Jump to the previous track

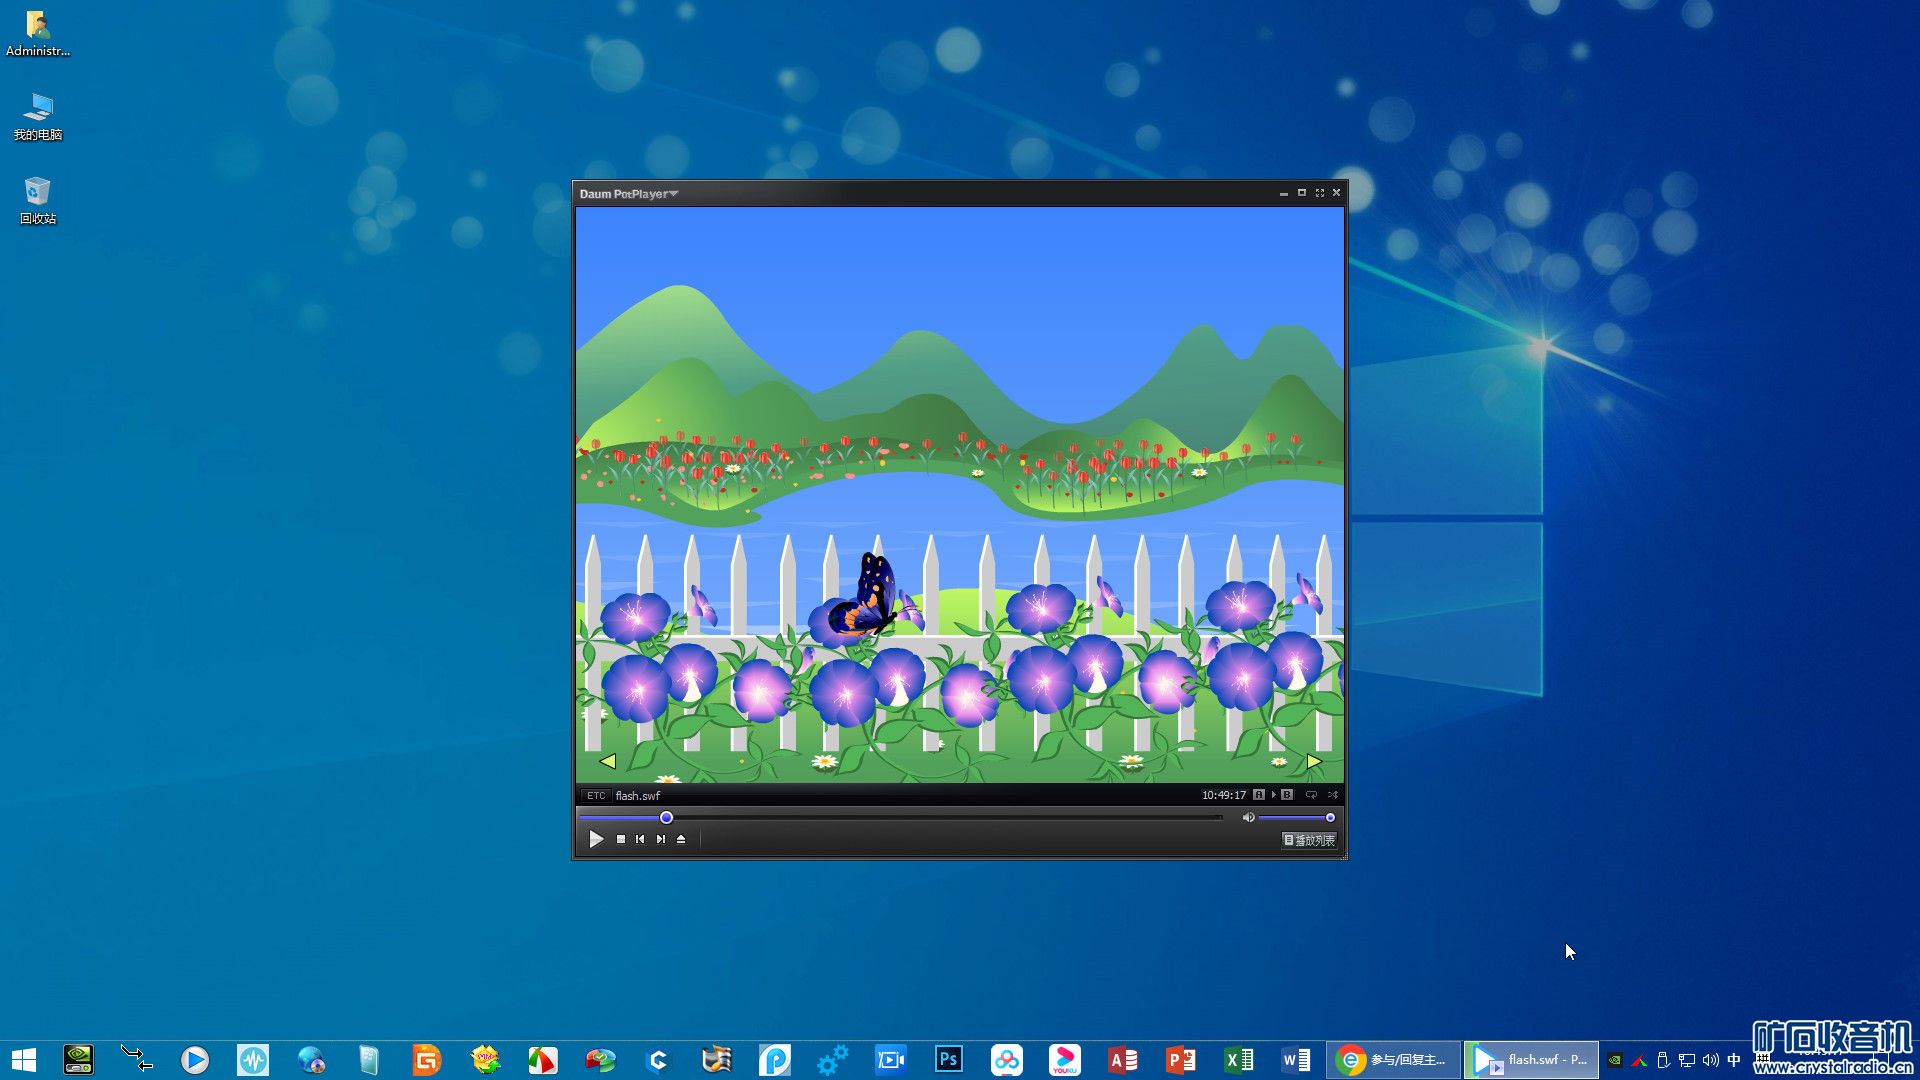(640, 839)
